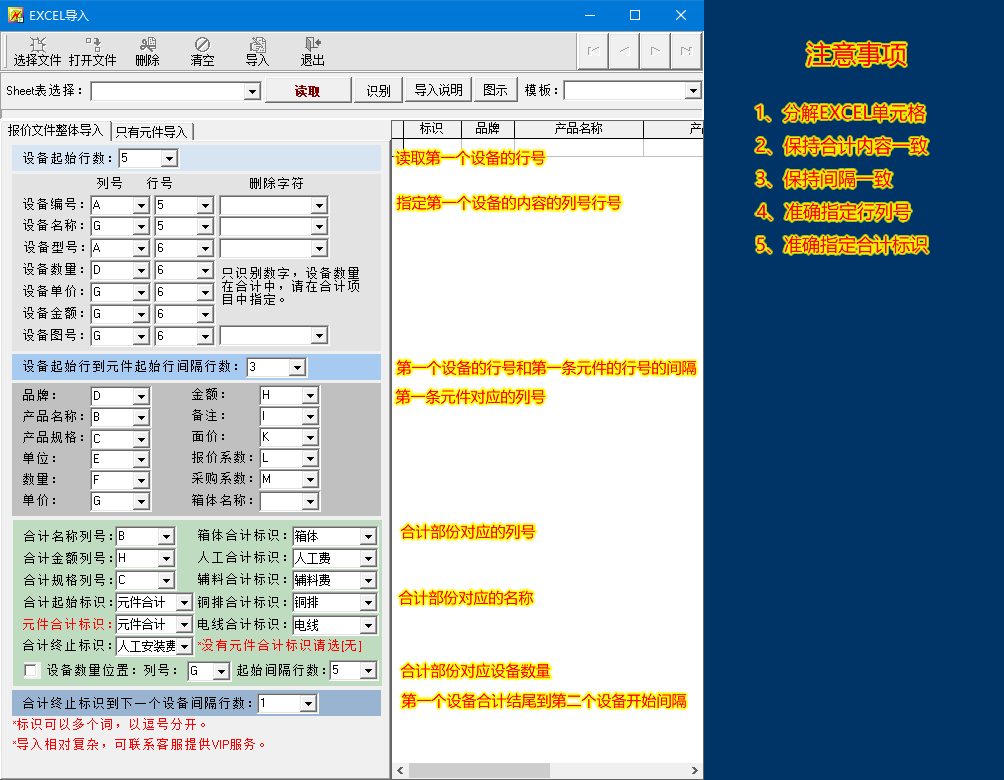
Task: Open the 产品规格 column dropdown
Action: click(142, 439)
